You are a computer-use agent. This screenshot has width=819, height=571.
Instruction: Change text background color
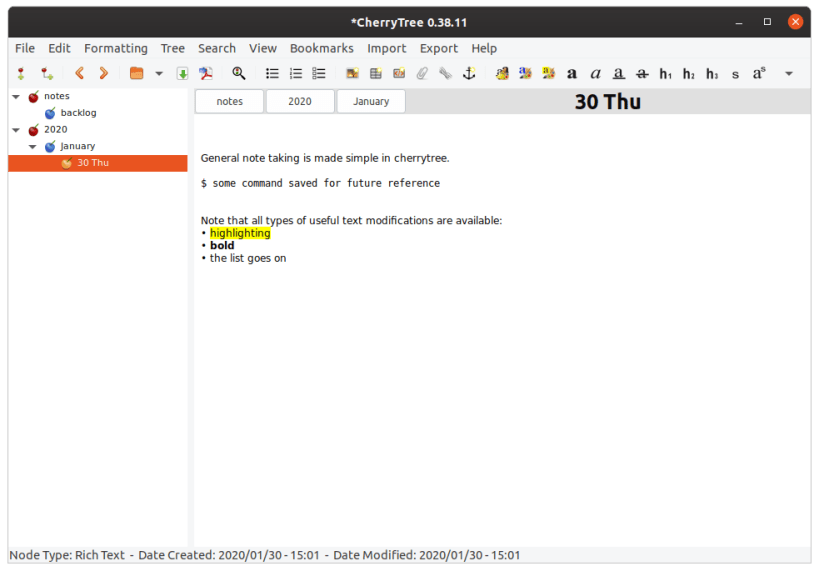(548, 74)
